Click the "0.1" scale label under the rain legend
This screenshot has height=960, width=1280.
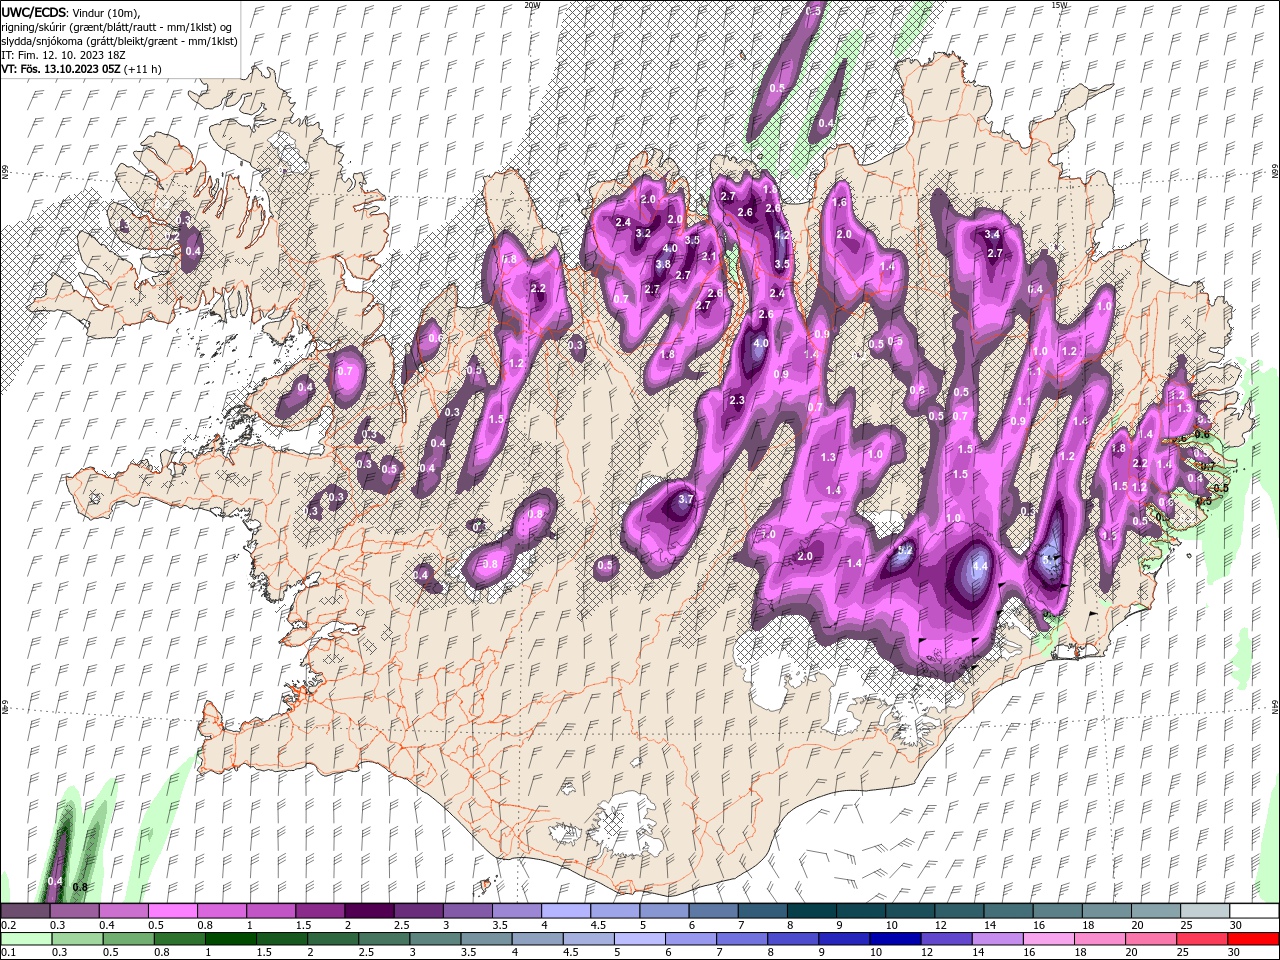click(9, 953)
